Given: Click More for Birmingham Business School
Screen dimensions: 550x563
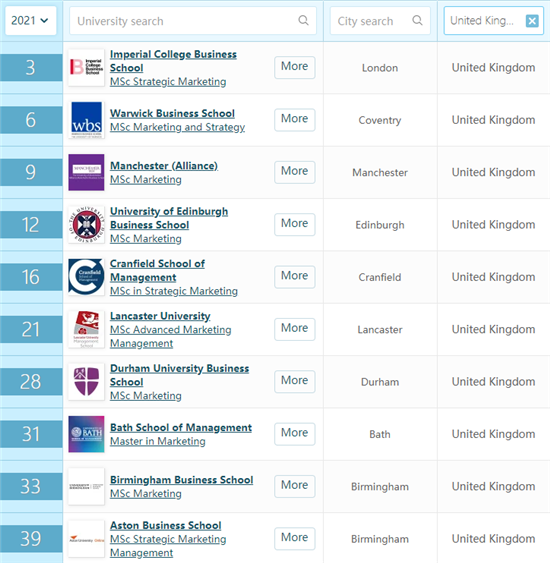Looking at the screenshot, I should coord(295,486).
